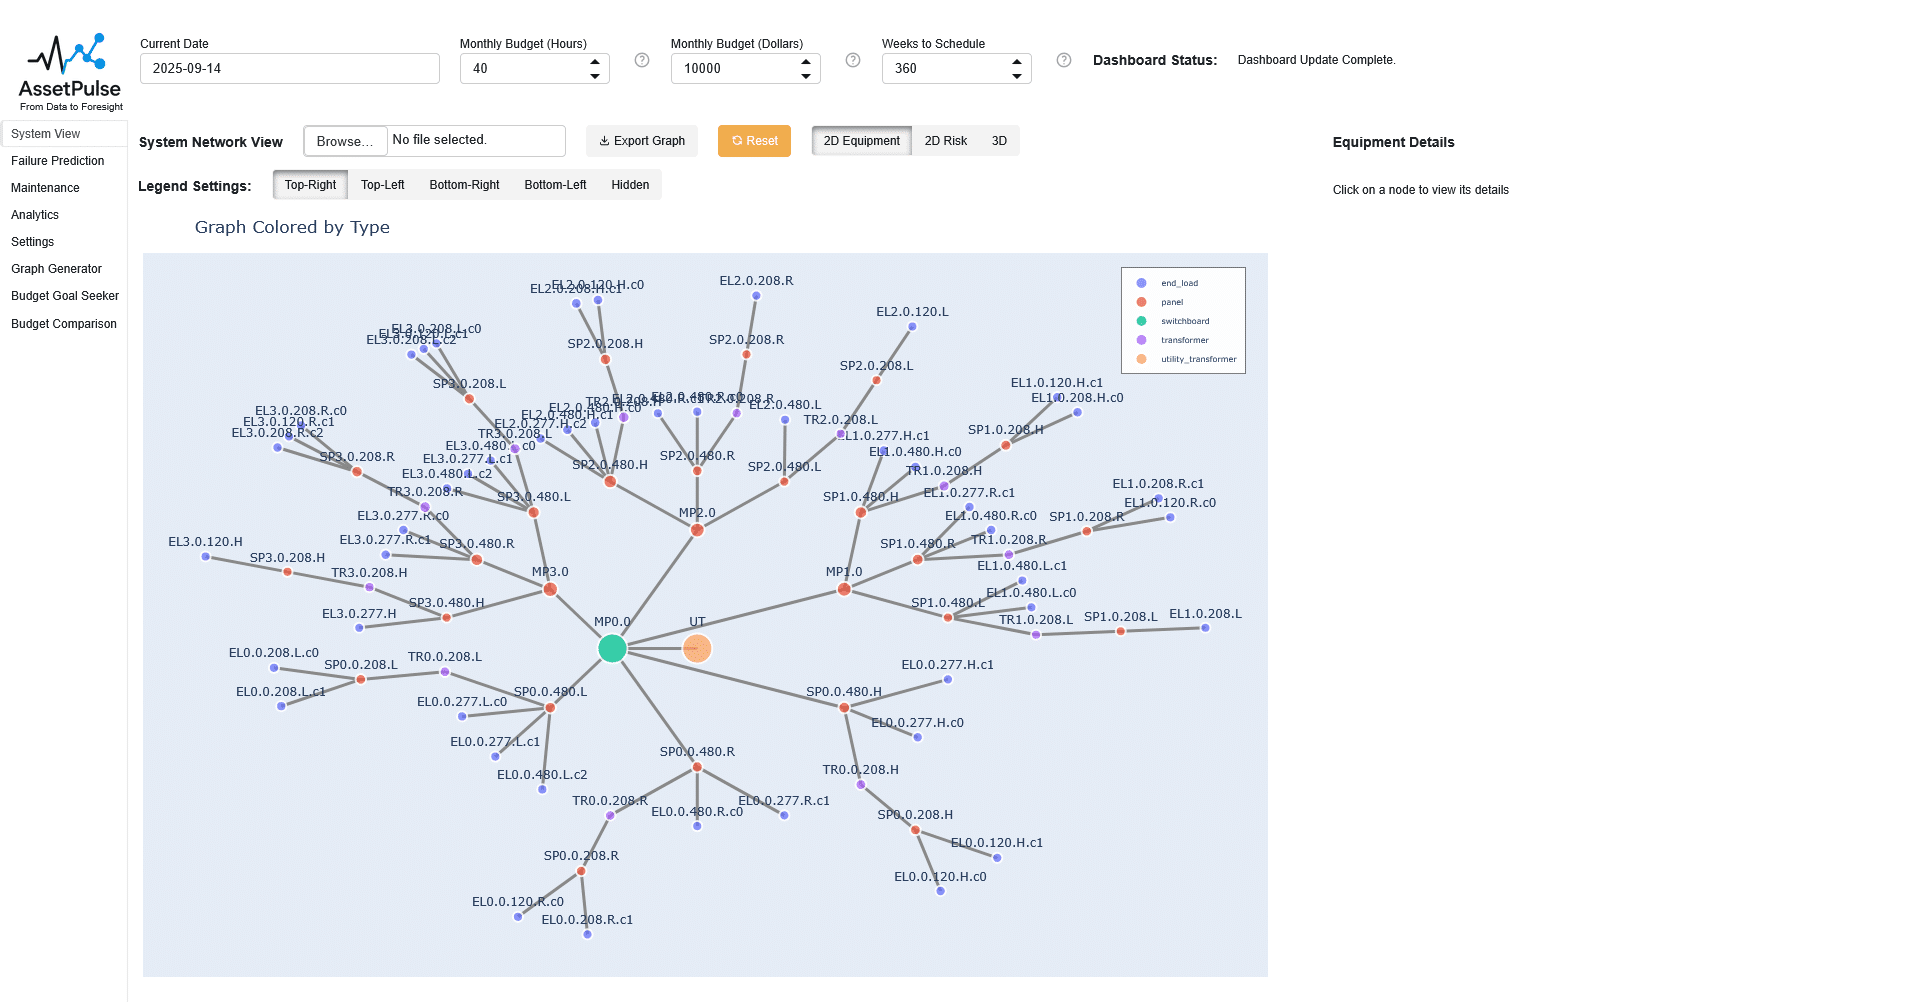Set legend position to Bottom-Left

pyautogui.click(x=555, y=185)
